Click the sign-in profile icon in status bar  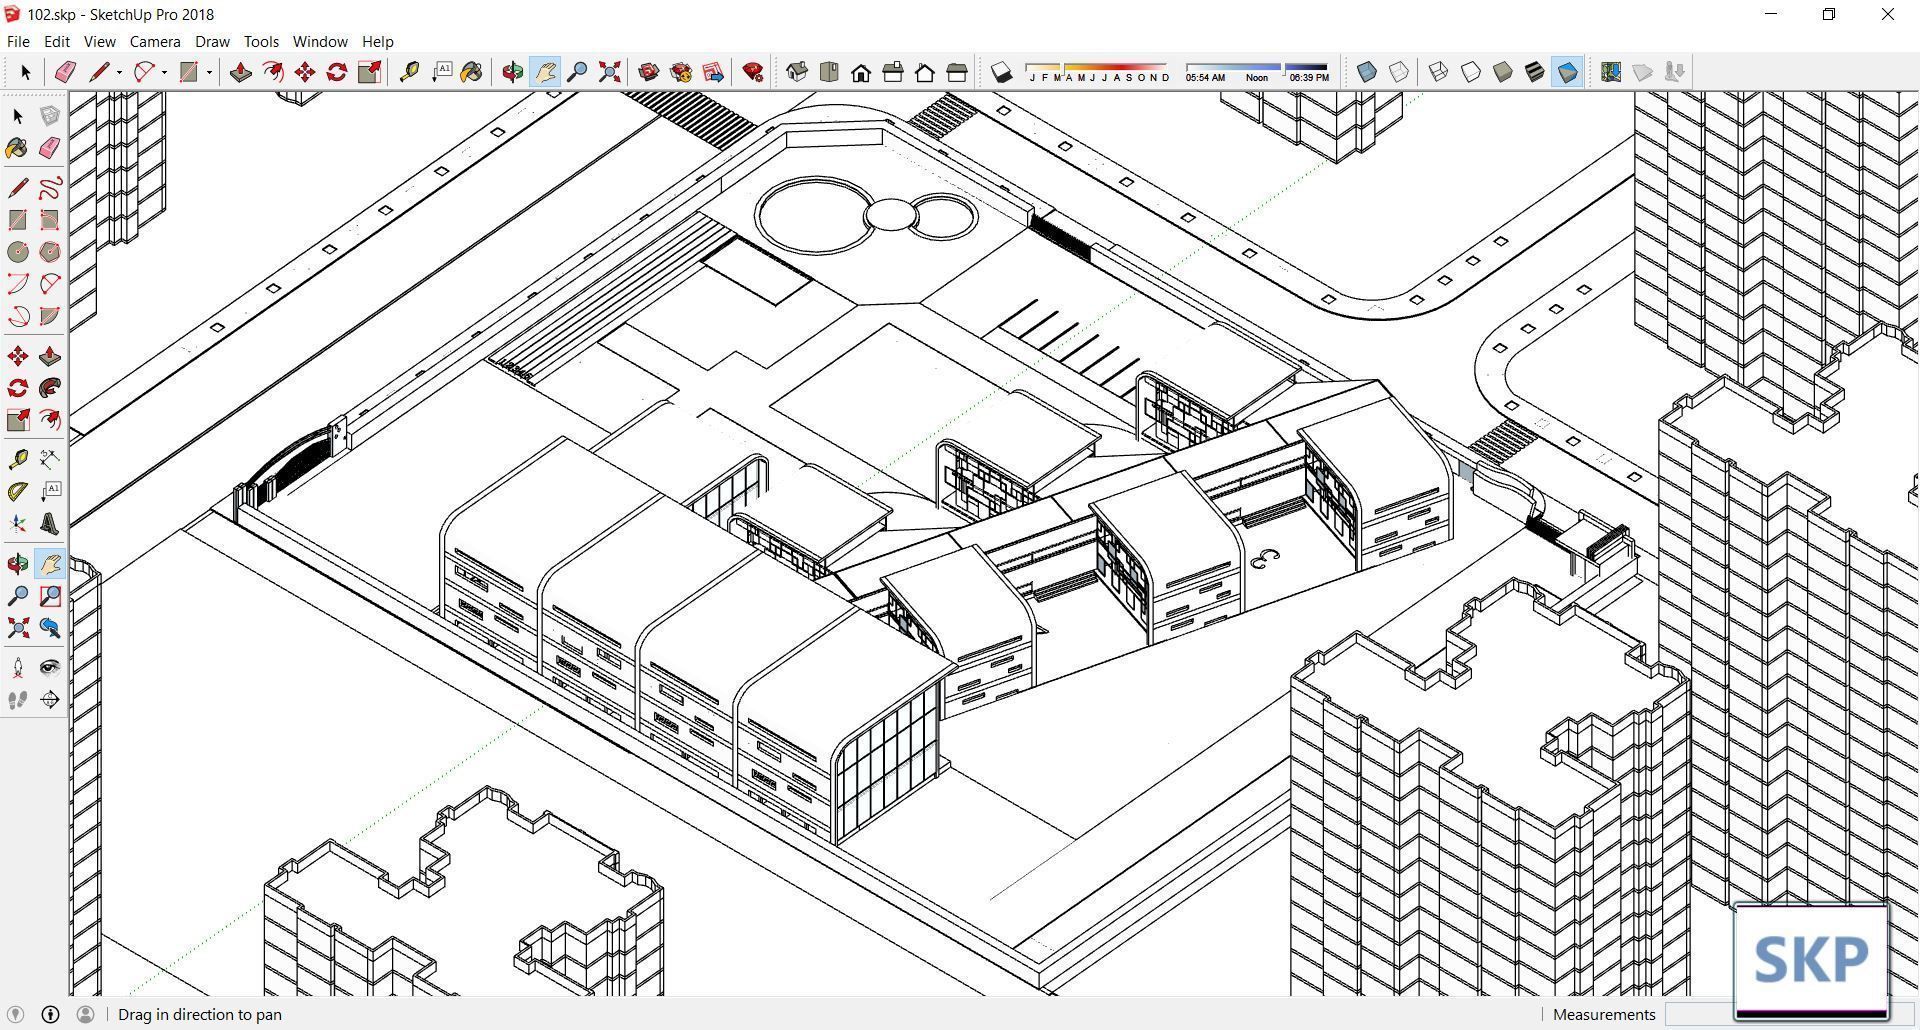[x=85, y=1014]
